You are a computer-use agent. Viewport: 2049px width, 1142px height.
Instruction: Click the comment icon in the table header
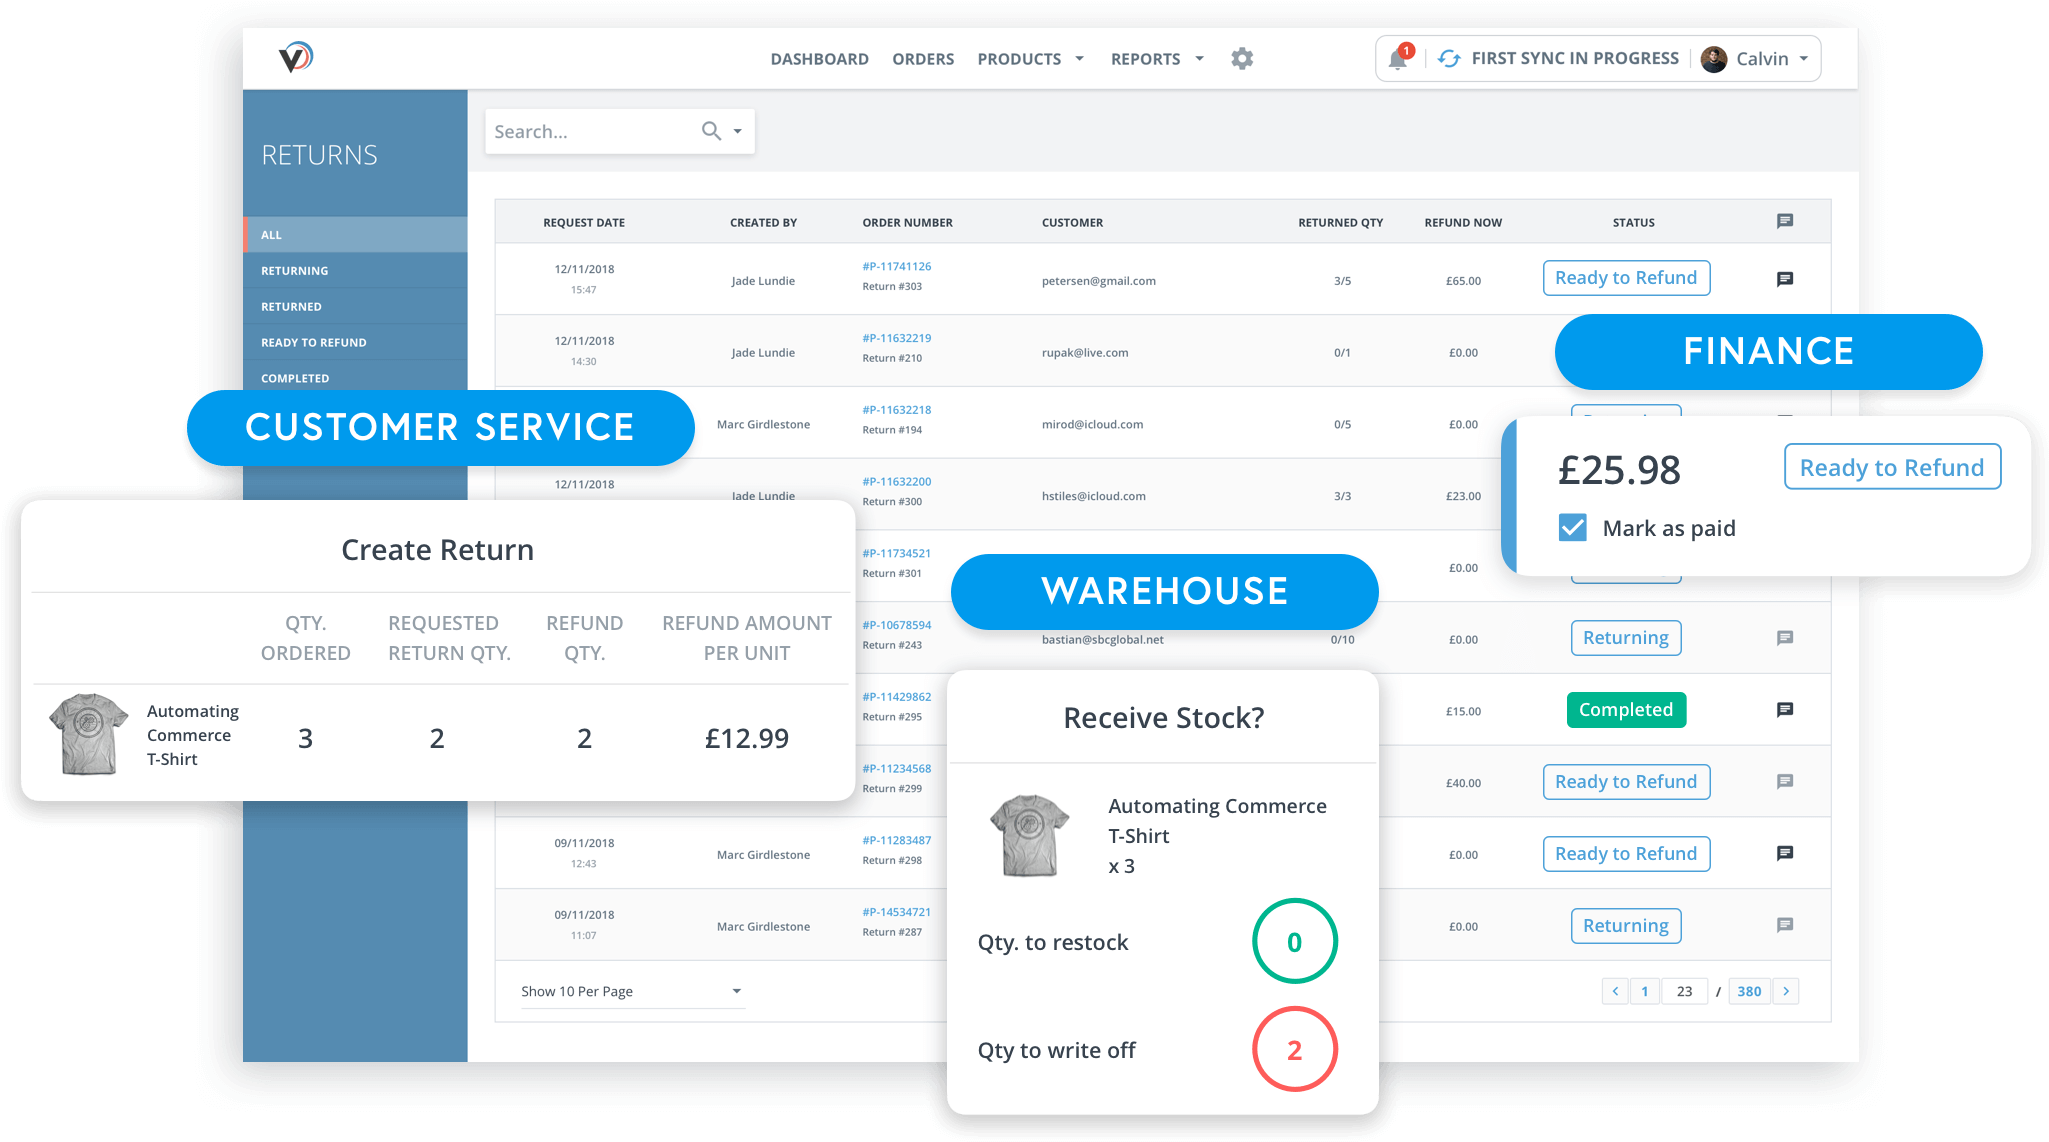coord(1785,221)
